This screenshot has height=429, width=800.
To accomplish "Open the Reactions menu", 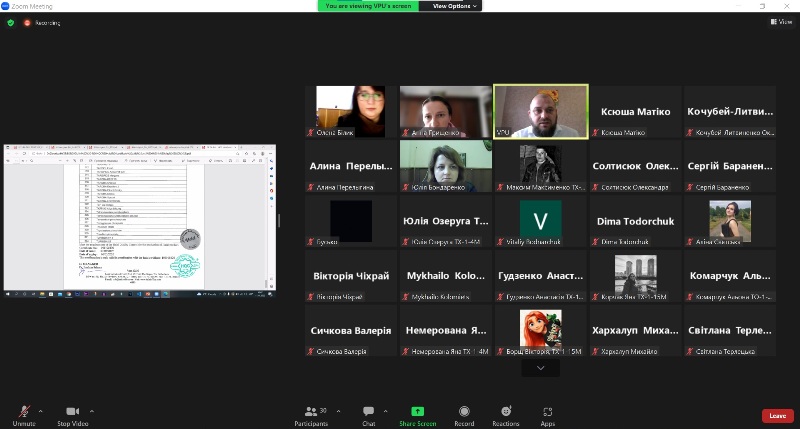I will pyautogui.click(x=506, y=416).
